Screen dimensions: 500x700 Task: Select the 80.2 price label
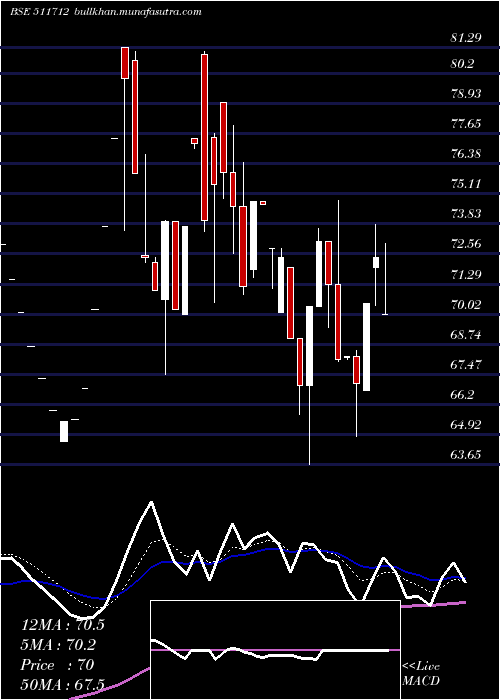(462, 64)
